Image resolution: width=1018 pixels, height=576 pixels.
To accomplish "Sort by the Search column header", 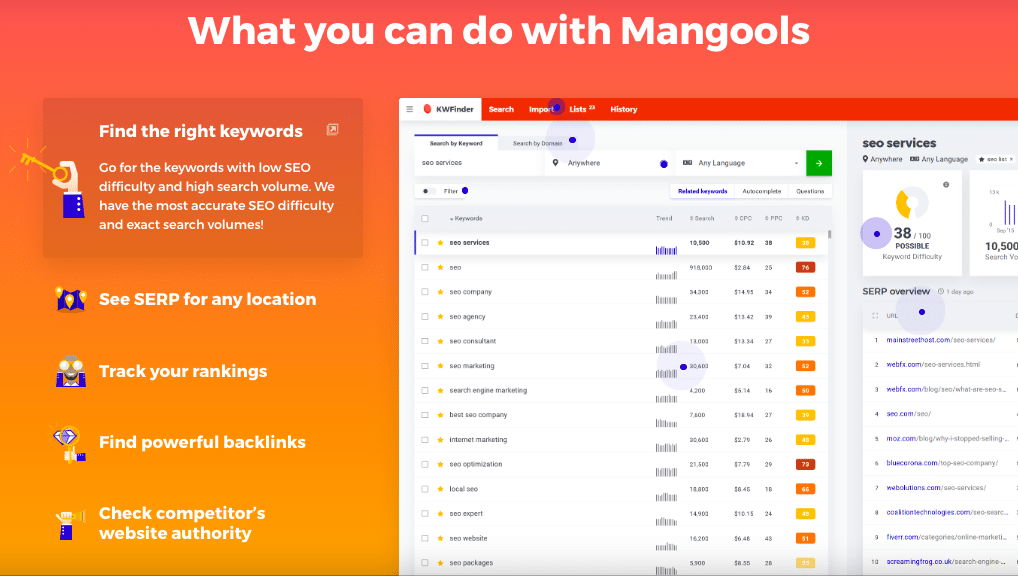I will click(702, 219).
